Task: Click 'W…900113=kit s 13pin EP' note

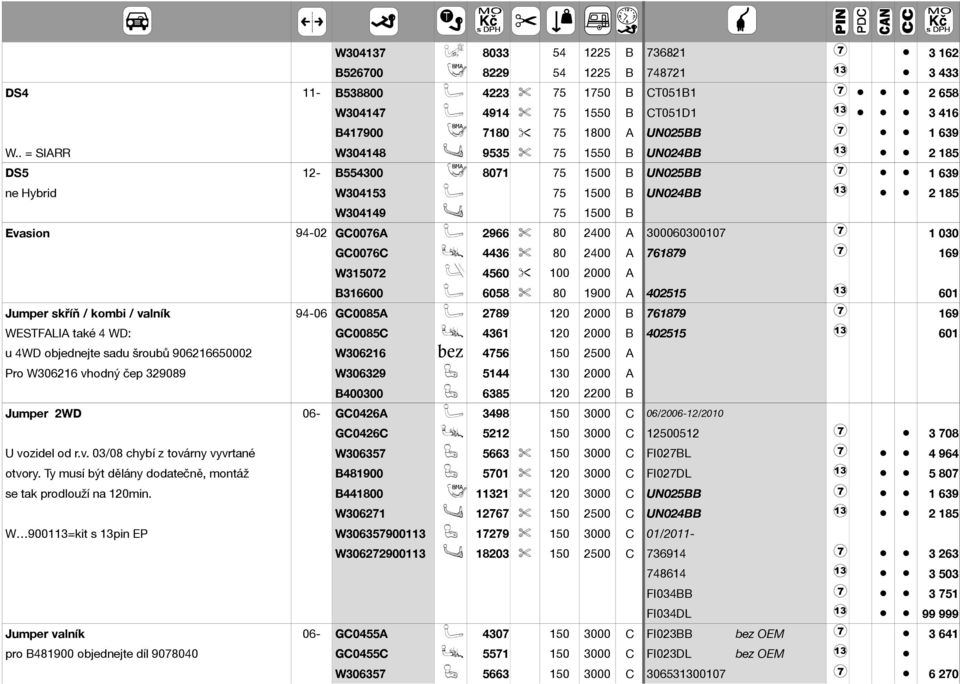Action: pos(77,534)
